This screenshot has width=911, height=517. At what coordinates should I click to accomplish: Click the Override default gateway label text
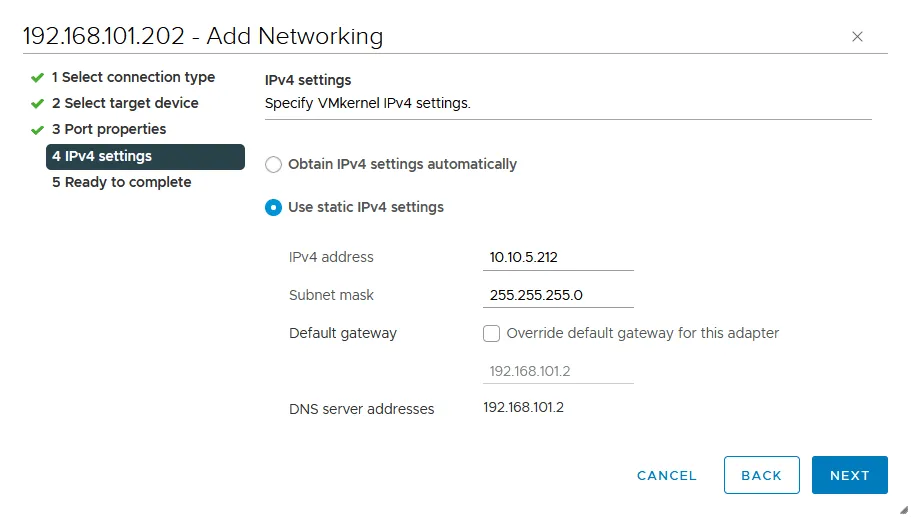tap(642, 333)
